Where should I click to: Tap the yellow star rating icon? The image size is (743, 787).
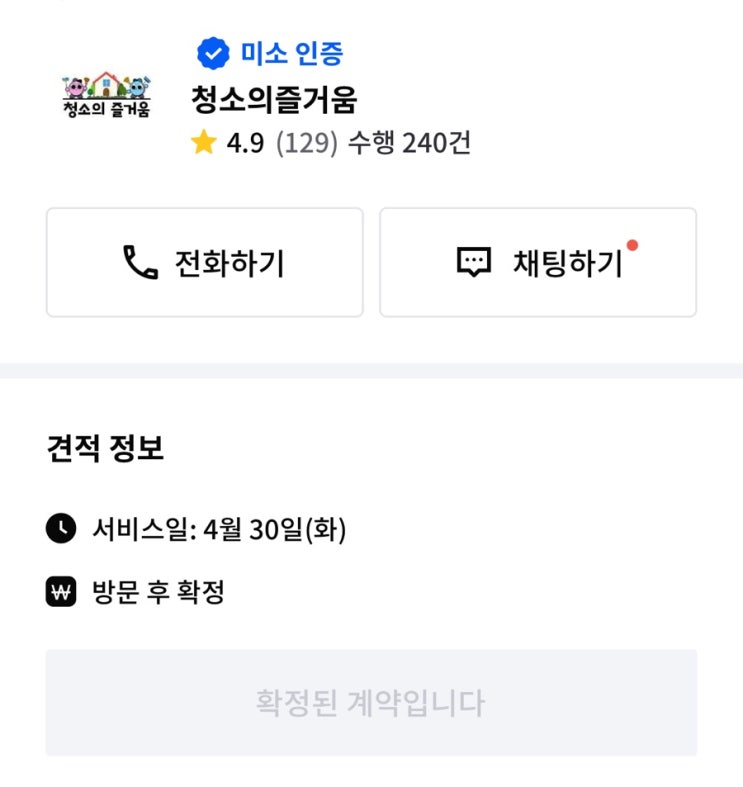204,143
